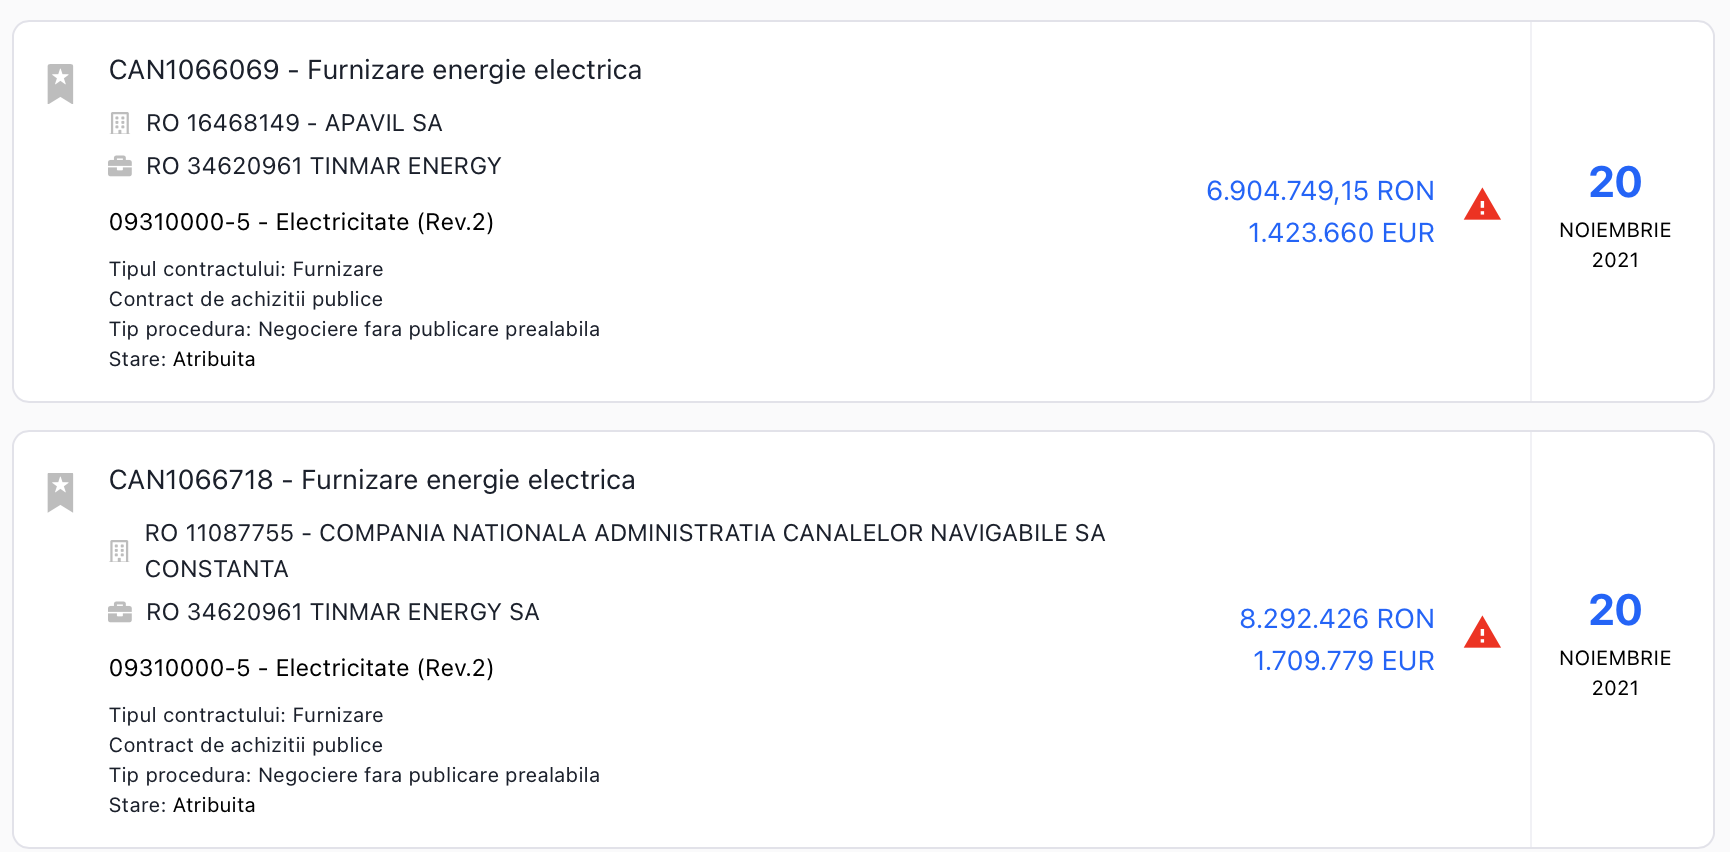Click the second card's 20 Noiembrie 2021 date

point(1615,642)
